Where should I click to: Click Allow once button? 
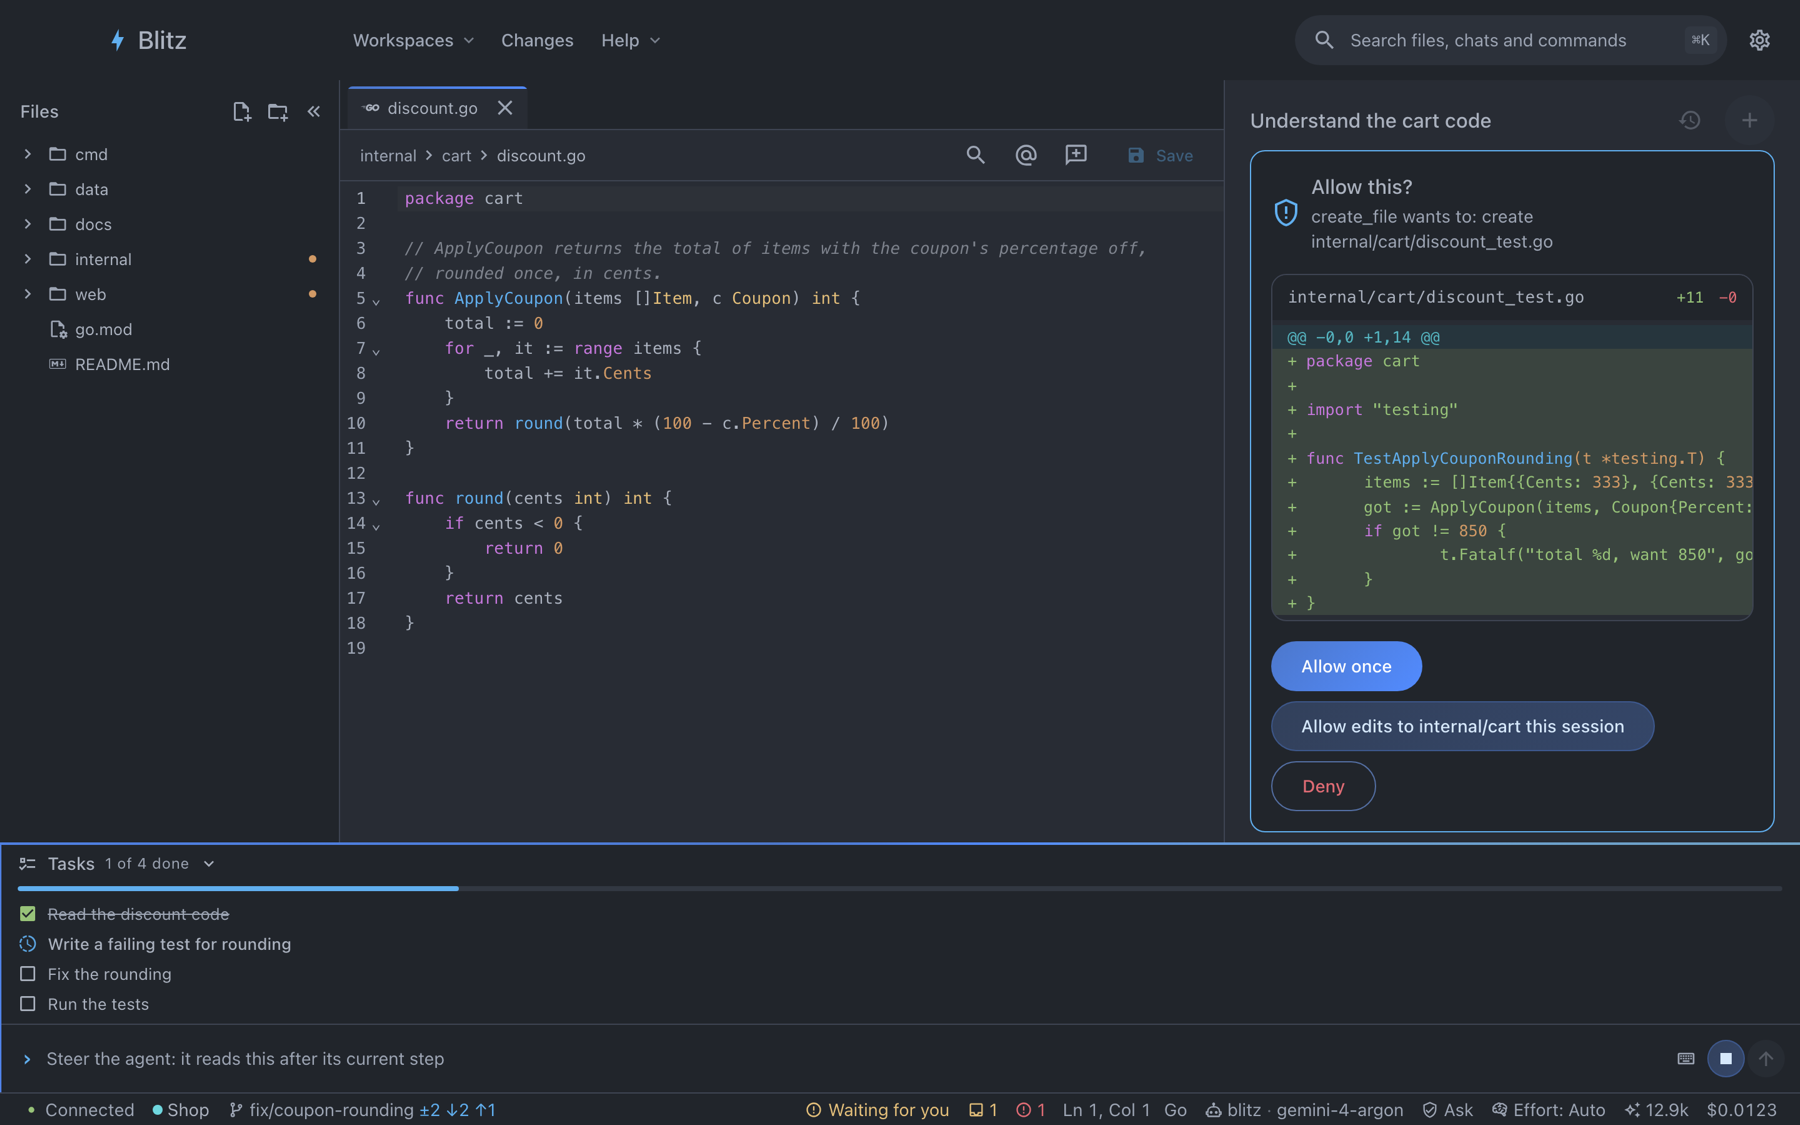click(x=1346, y=666)
